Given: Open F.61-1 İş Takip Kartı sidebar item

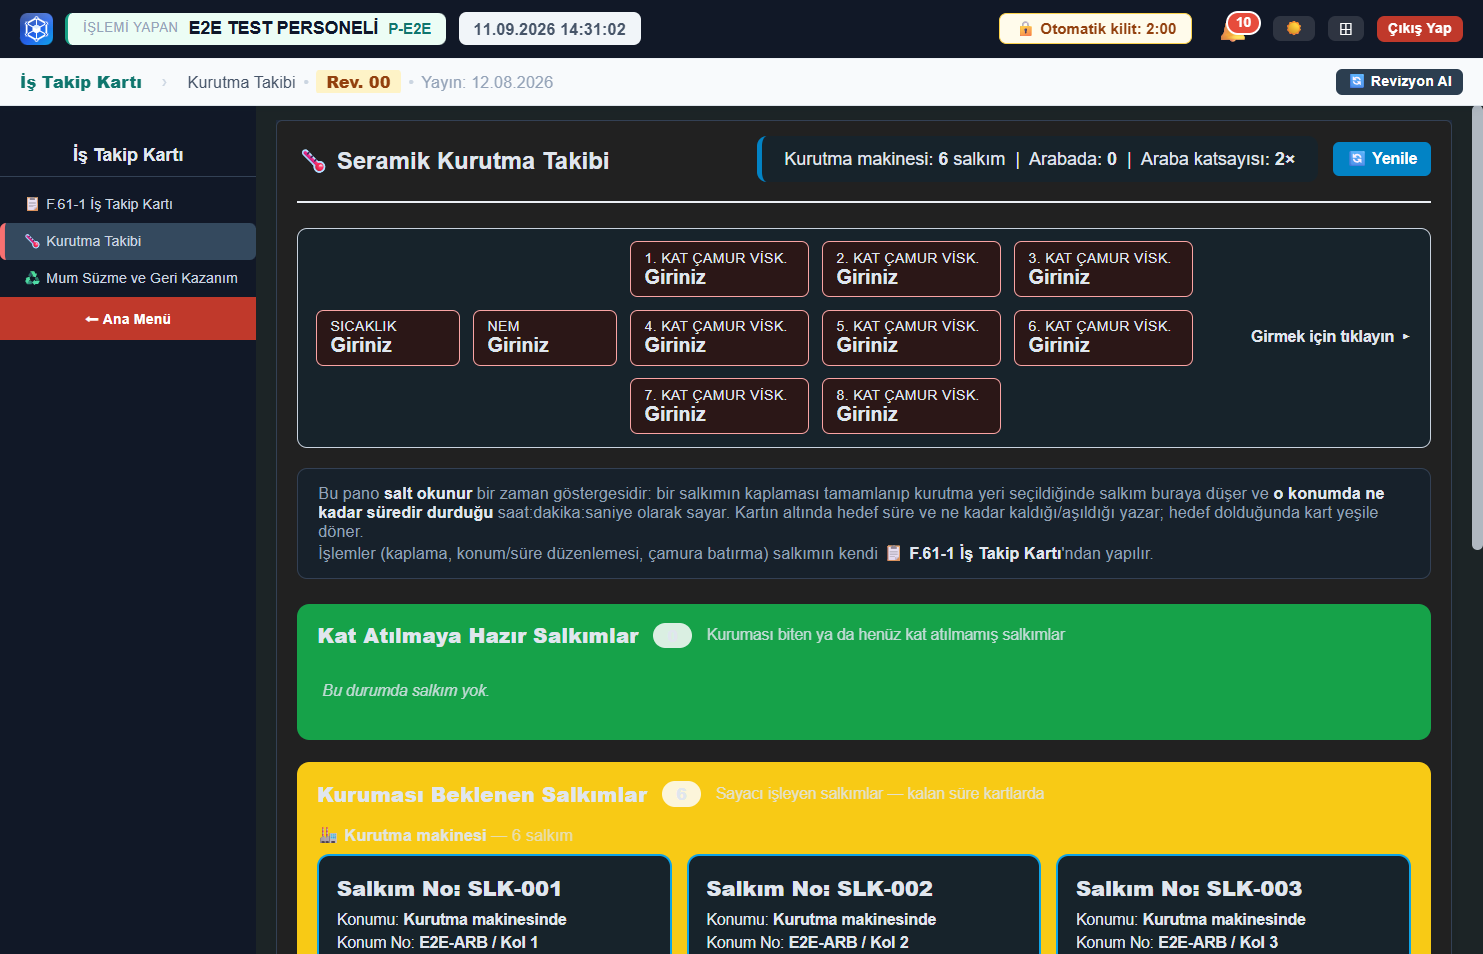Looking at the screenshot, I should point(128,204).
